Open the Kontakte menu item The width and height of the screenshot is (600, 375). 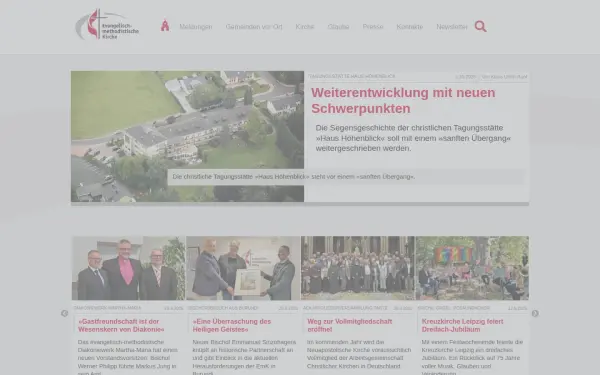(x=409, y=27)
